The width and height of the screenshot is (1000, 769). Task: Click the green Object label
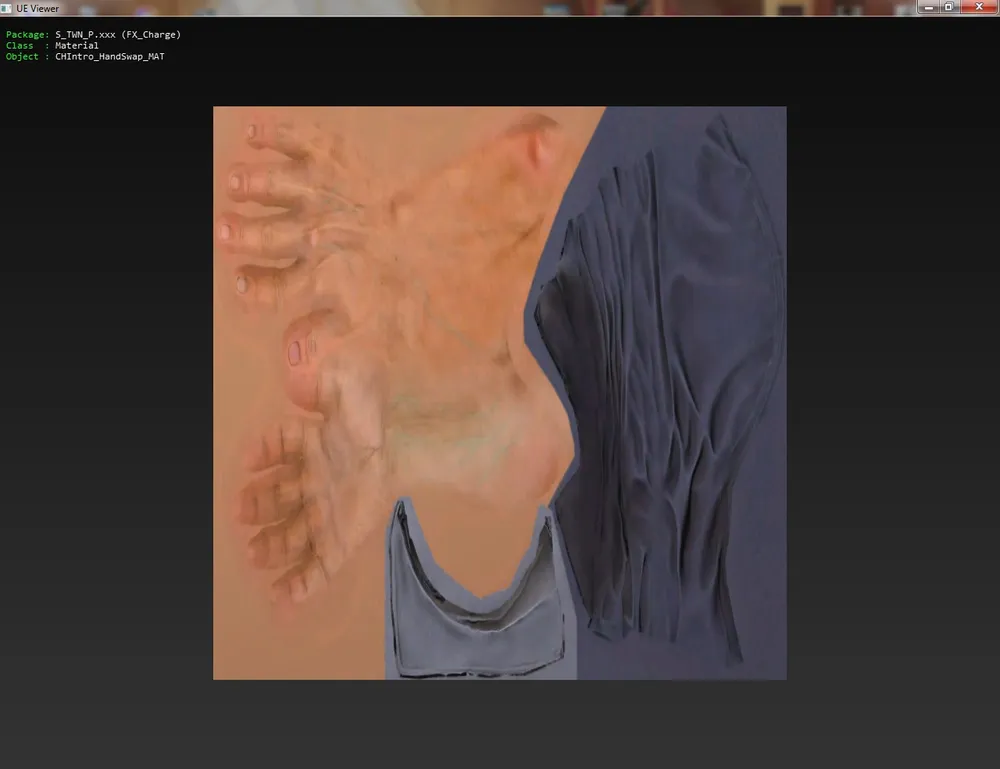tap(22, 56)
